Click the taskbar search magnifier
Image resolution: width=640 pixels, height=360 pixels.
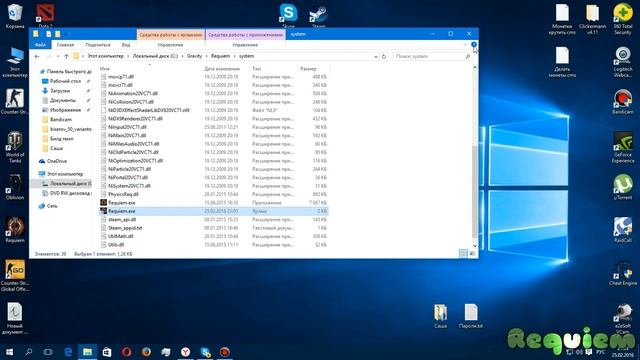(x=29, y=351)
